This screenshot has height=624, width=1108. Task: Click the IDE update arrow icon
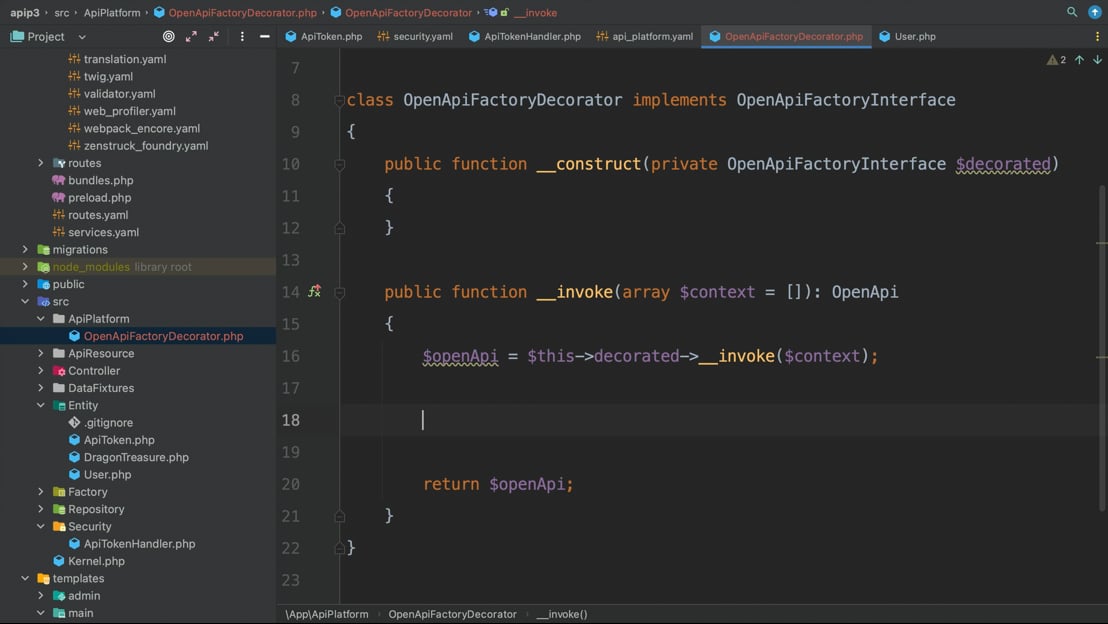click(1095, 12)
